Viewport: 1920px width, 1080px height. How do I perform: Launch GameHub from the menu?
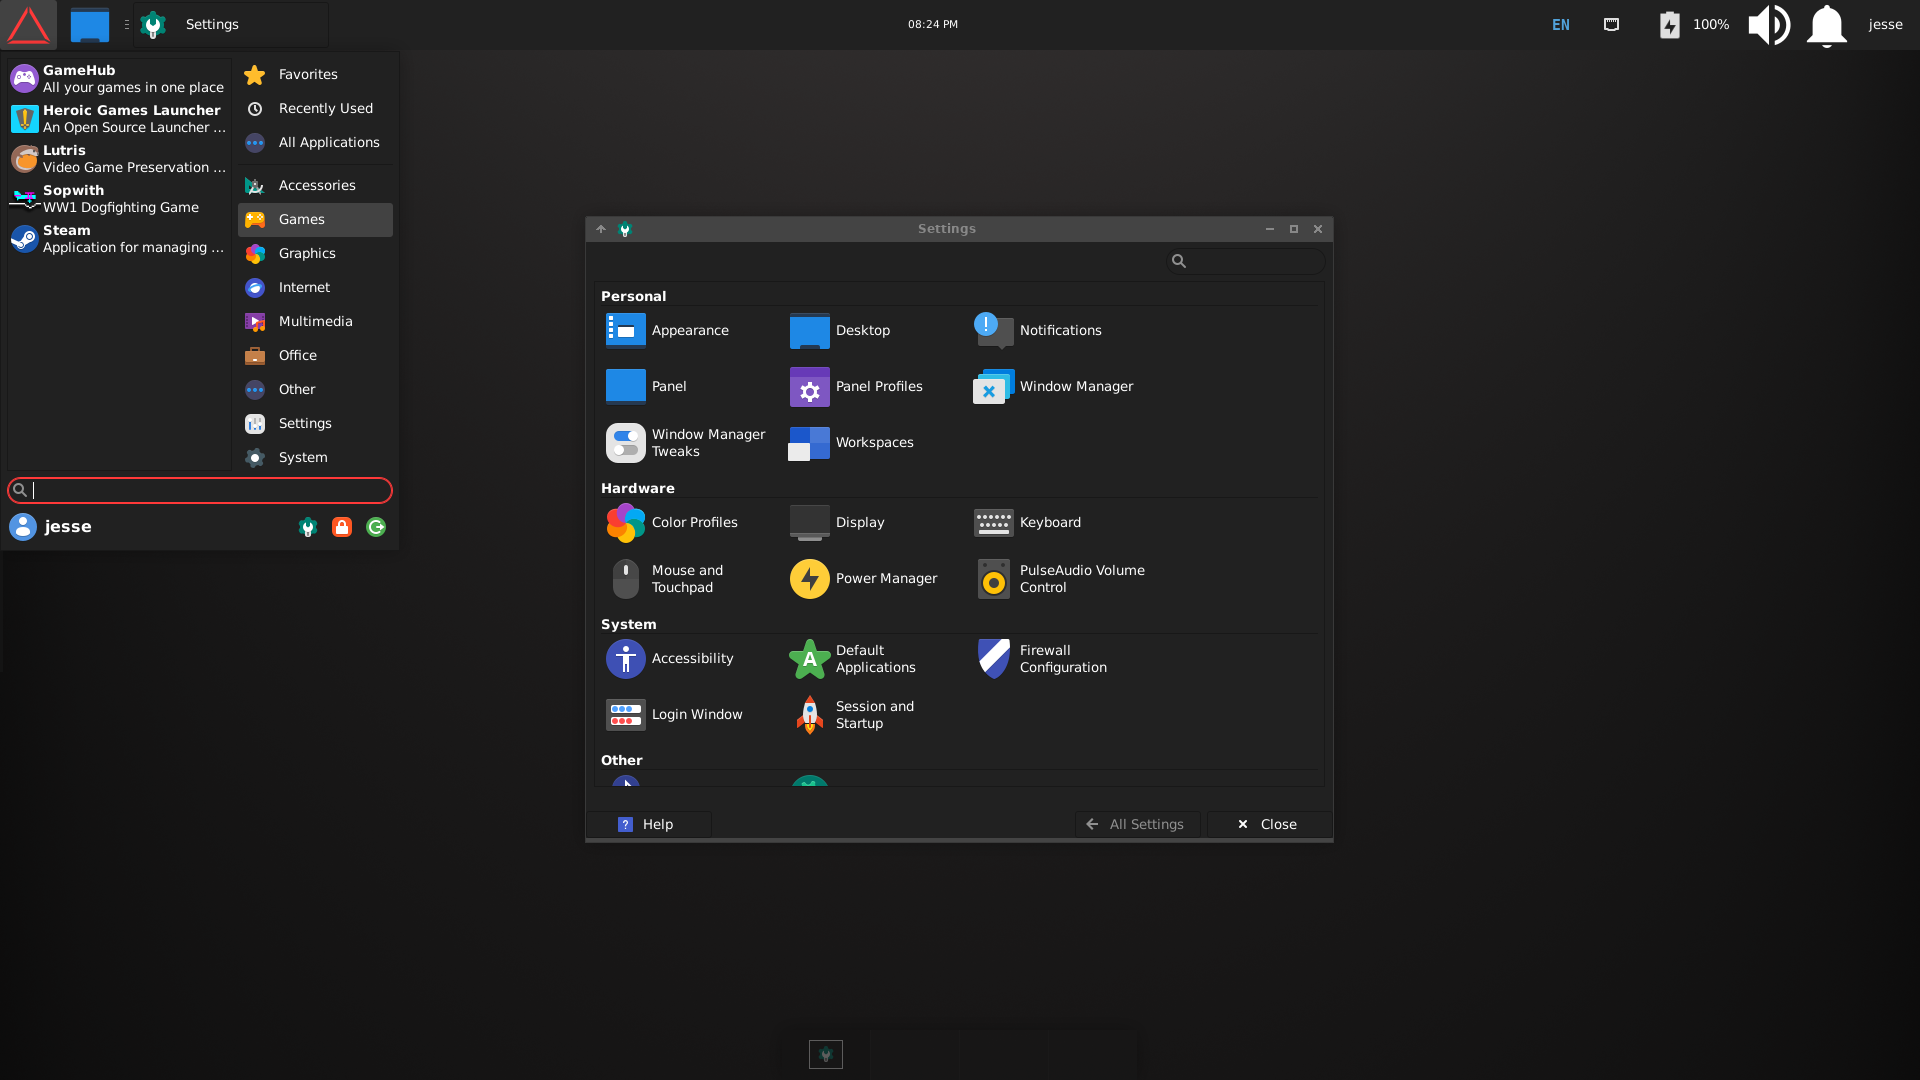tap(118, 78)
